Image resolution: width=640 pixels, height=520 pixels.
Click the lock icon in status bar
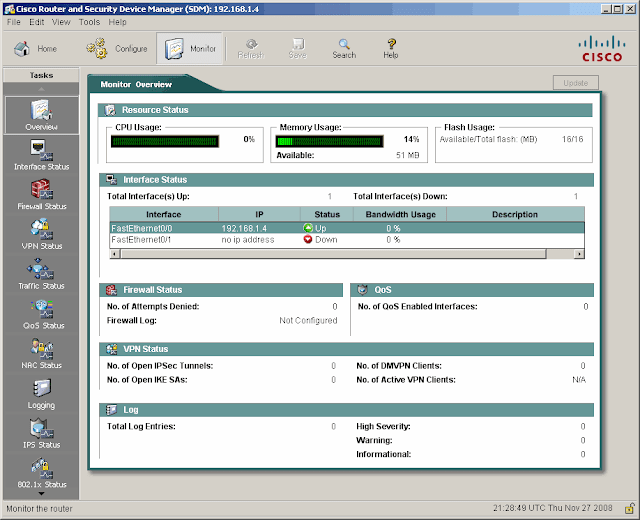click(630, 509)
